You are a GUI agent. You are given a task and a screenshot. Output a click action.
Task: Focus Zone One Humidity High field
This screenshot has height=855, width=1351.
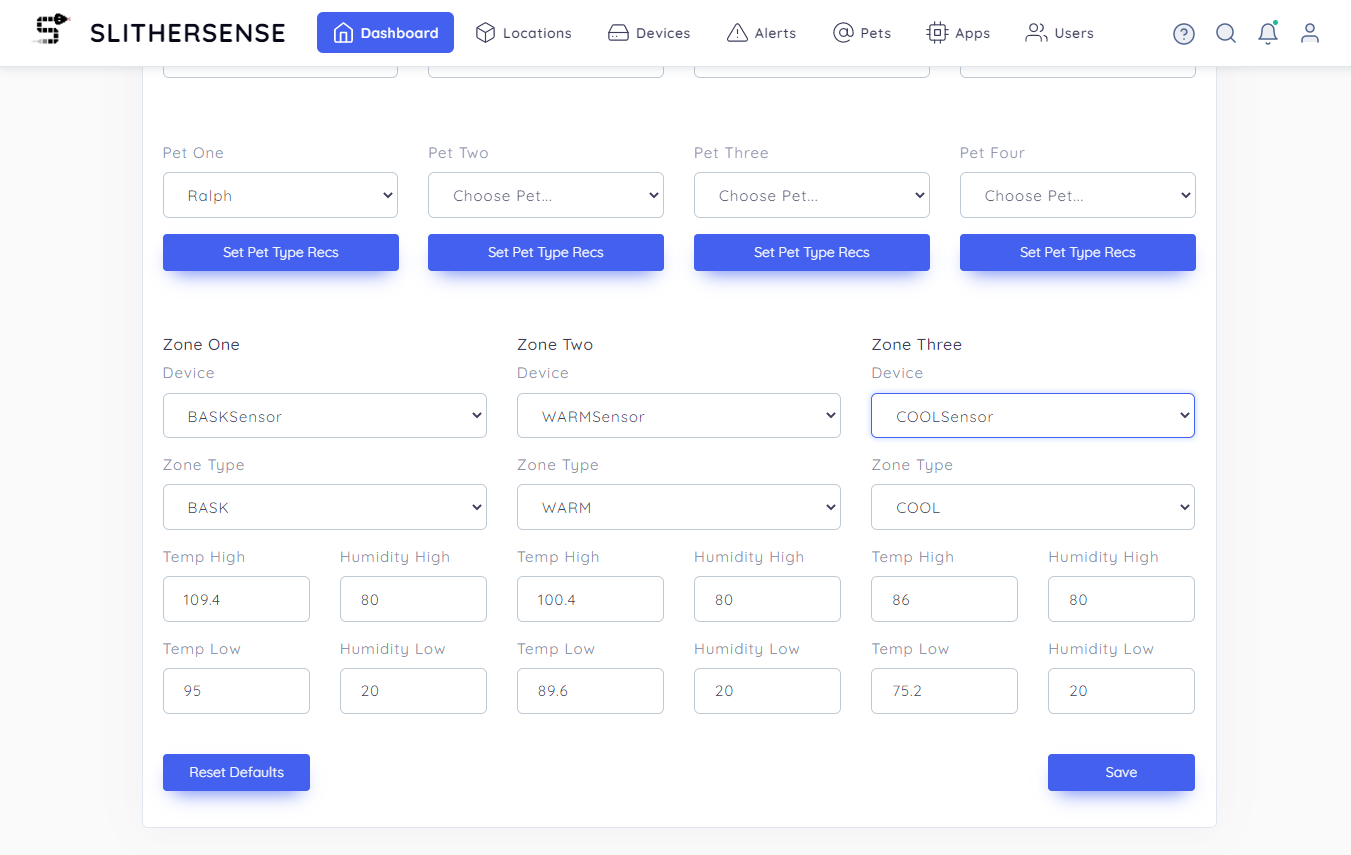pyautogui.click(x=413, y=599)
